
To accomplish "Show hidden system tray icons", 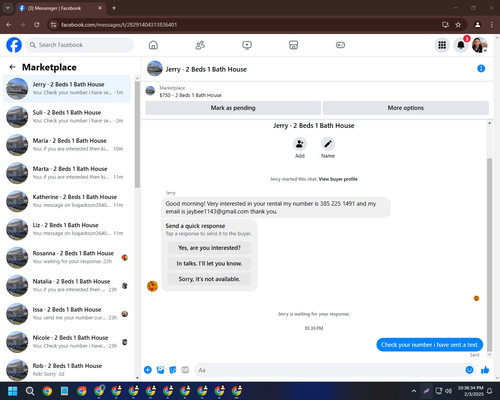I will [414, 391].
